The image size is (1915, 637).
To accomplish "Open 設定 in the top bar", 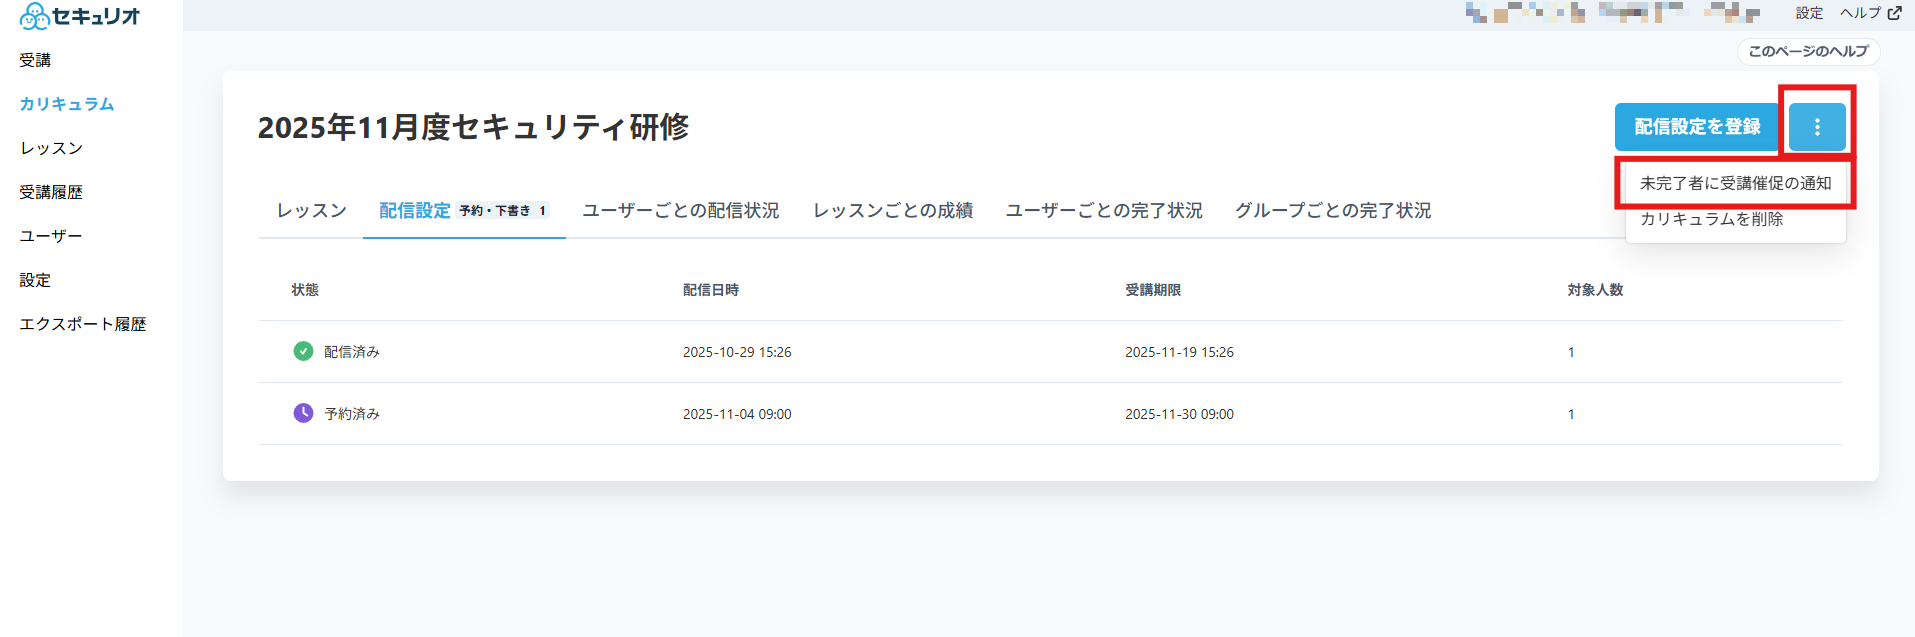I will point(1809,13).
